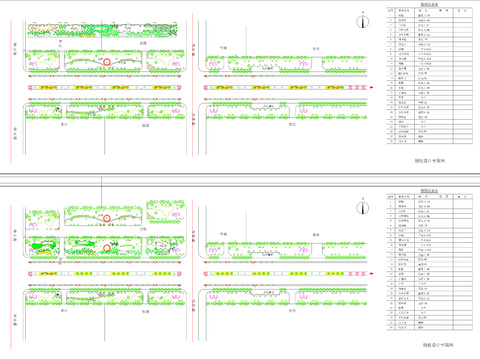Select the orange circle in upper plan

107,62
